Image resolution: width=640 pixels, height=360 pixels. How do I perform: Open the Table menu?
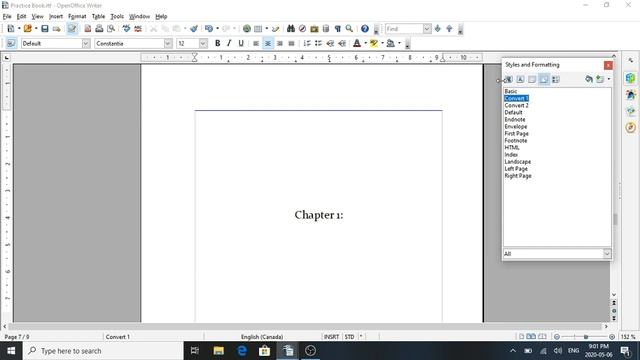tap(98, 16)
